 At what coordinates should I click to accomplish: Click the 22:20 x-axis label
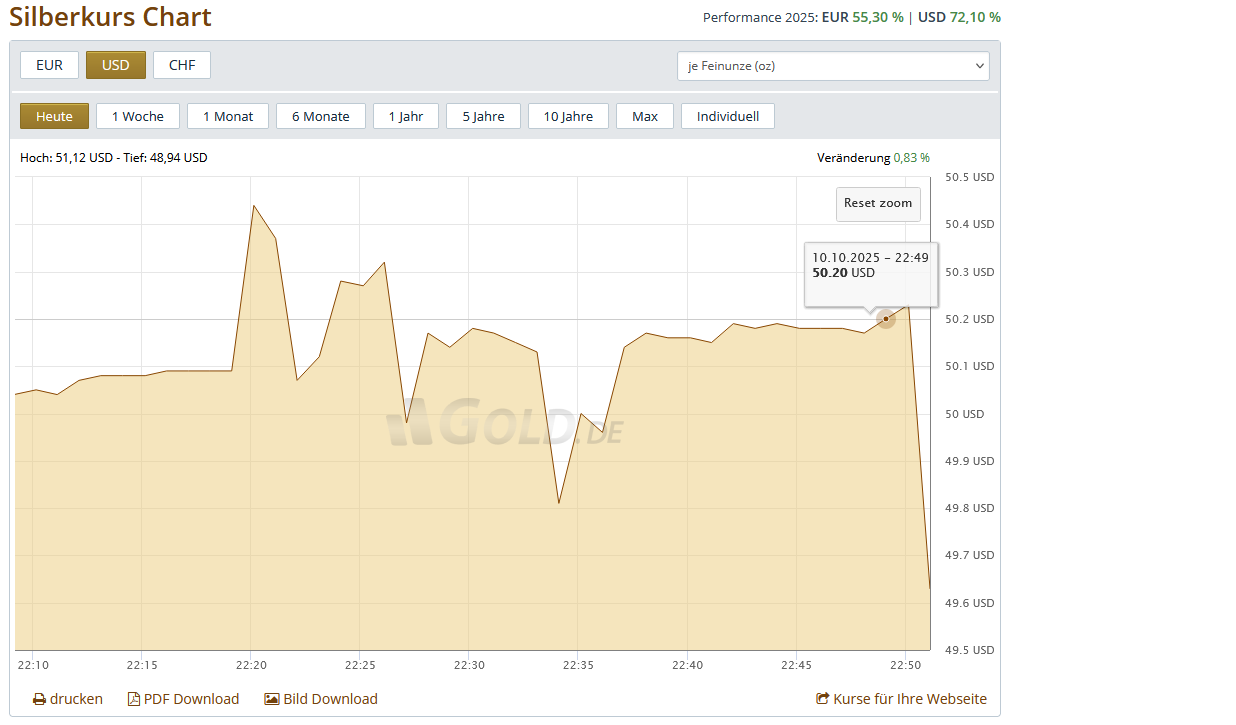pyautogui.click(x=251, y=665)
